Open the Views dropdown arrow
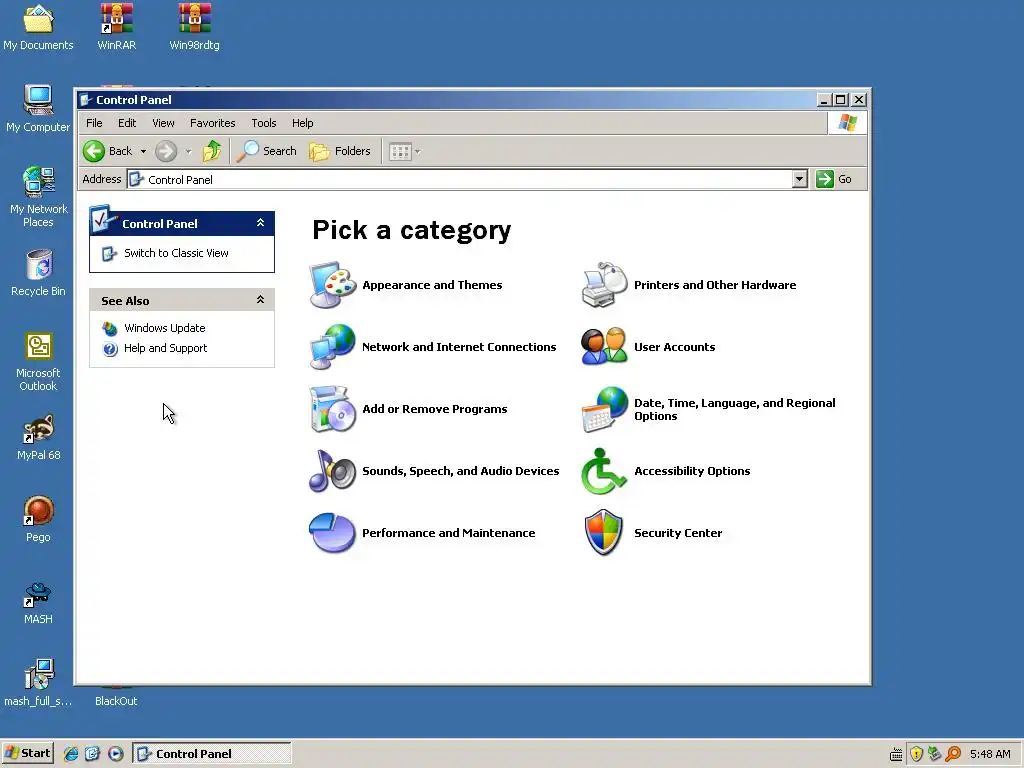The height and width of the screenshot is (768, 1024). [417, 152]
